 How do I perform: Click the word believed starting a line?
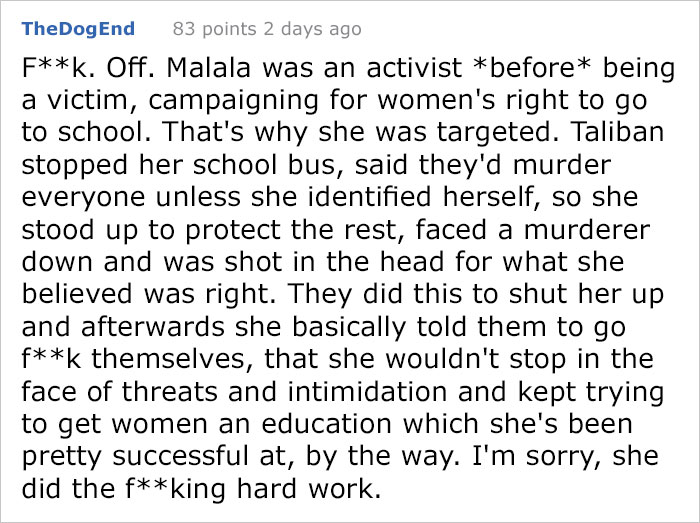click(77, 294)
